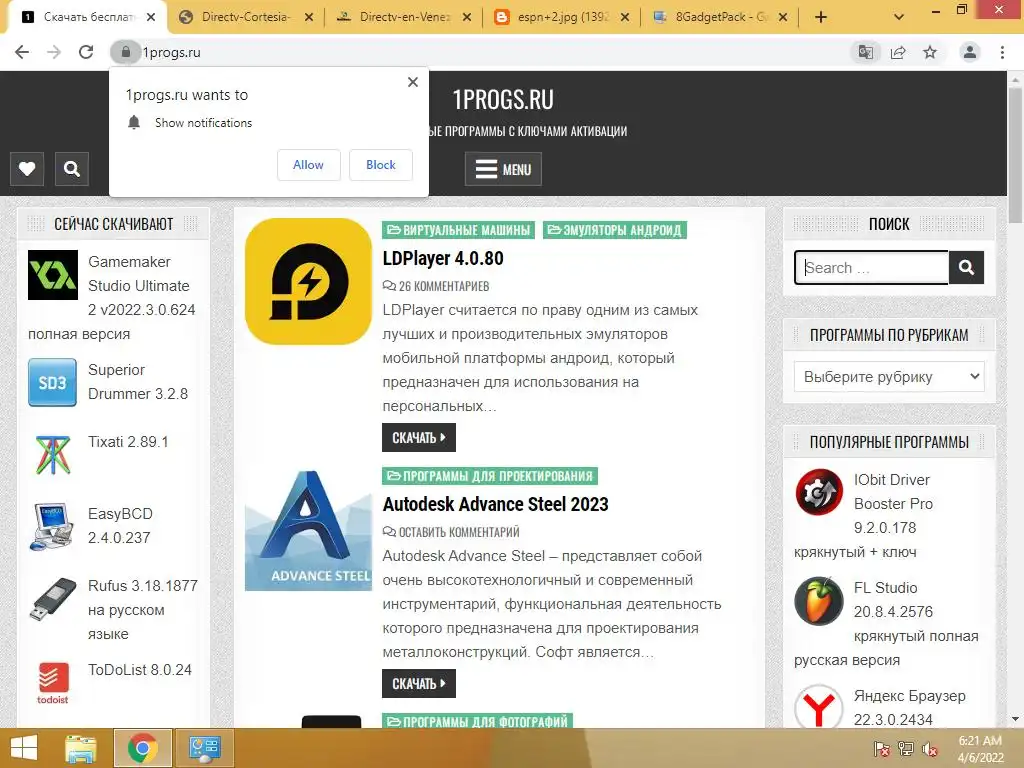Switch to the 8GadgetPack tab
Viewport: 1024px width, 768px height.
pyautogui.click(x=722, y=17)
